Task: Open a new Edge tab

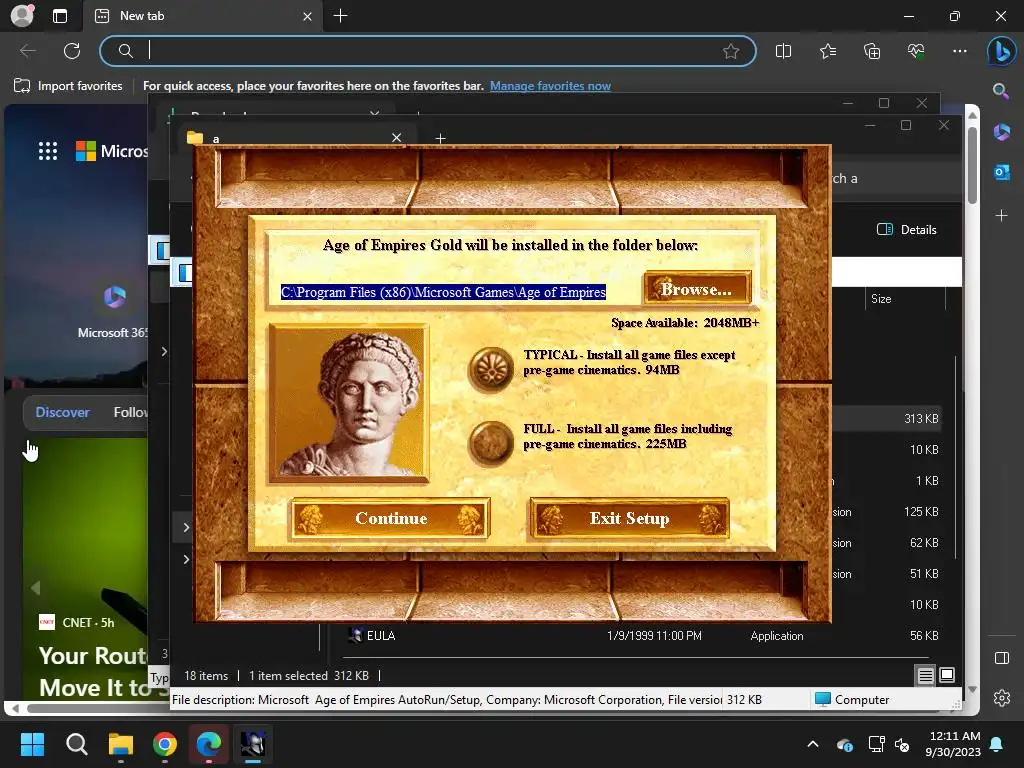Action: tap(340, 16)
